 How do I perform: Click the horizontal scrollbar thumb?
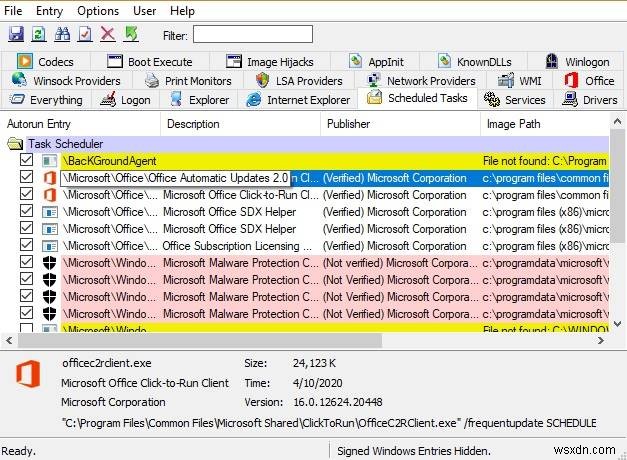point(200,340)
